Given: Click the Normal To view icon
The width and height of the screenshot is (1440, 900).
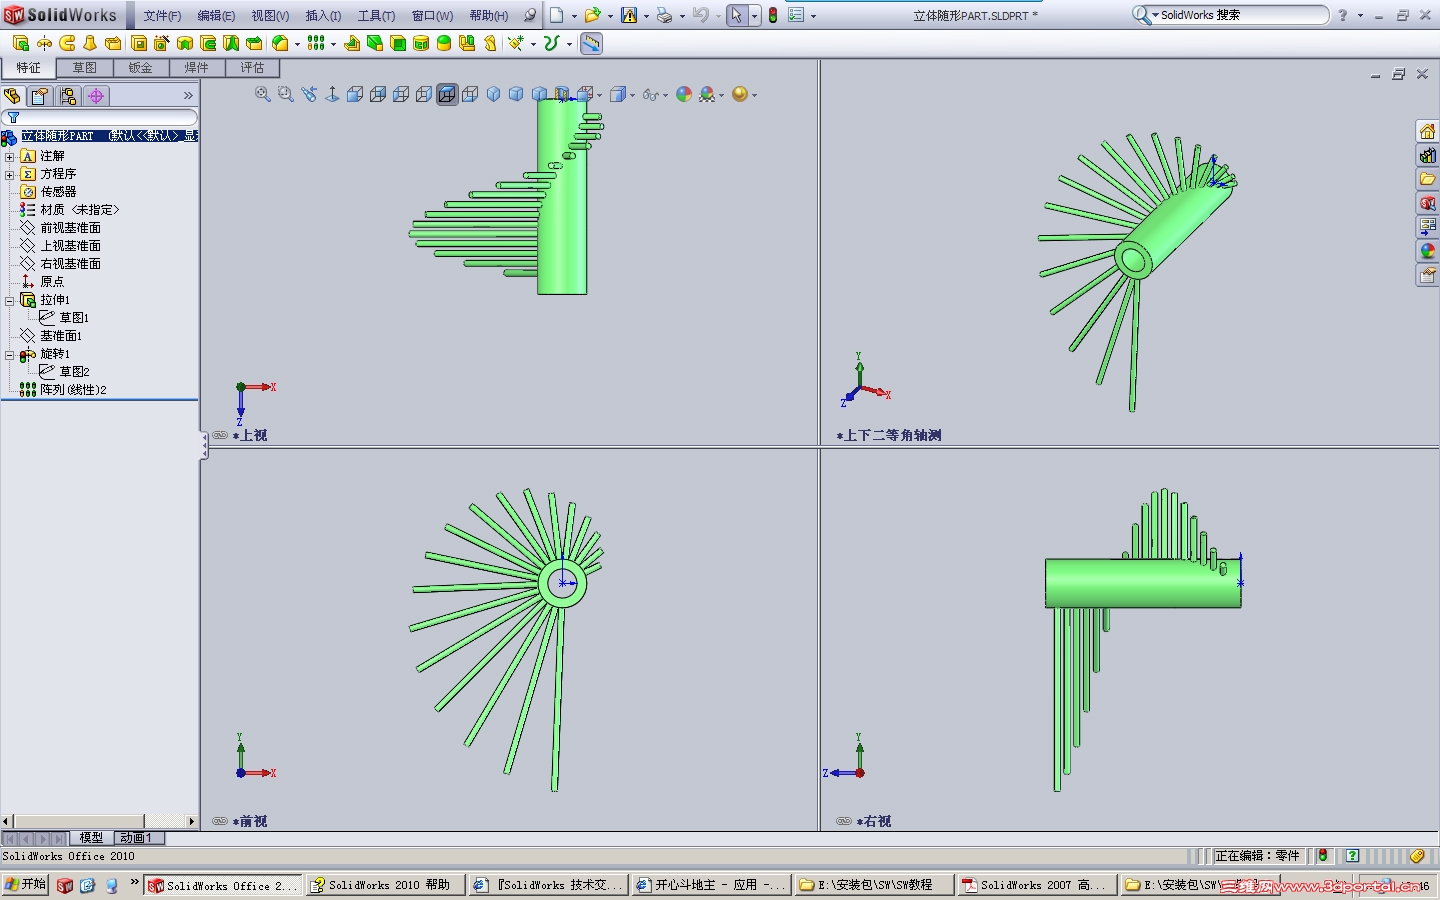Looking at the screenshot, I should (332, 94).
